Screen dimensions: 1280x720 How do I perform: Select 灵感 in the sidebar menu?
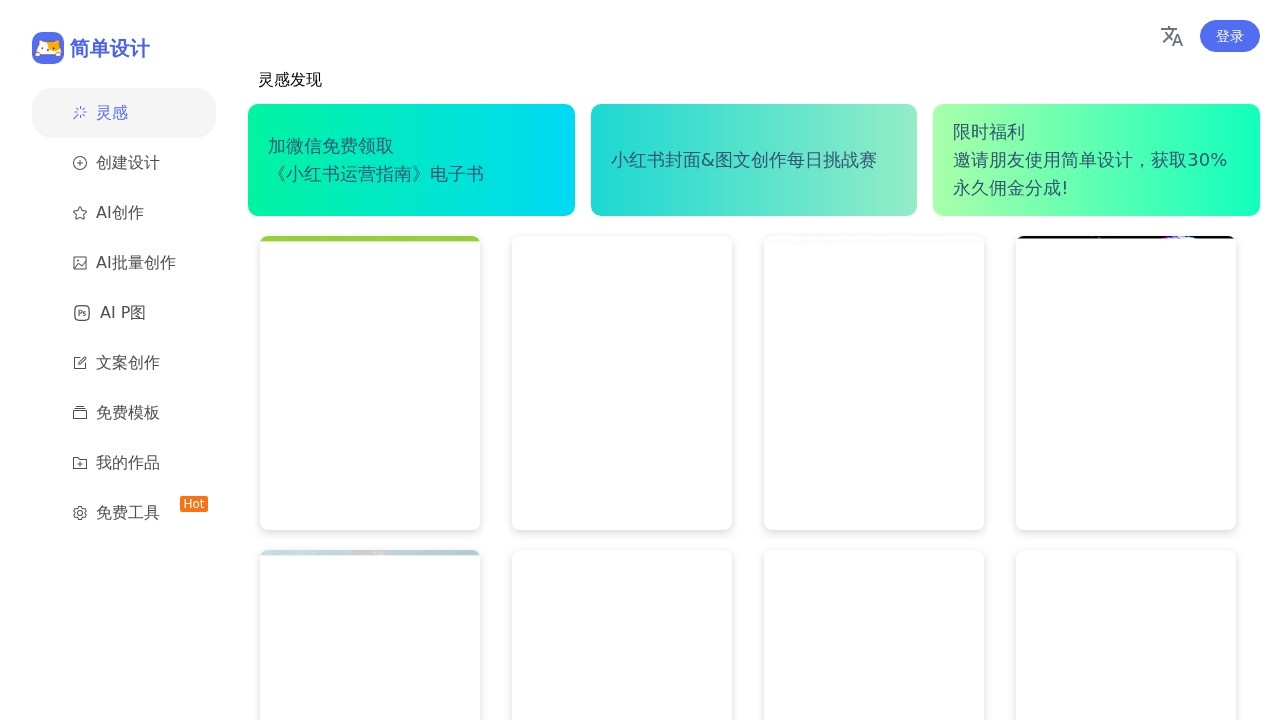click(x=112, y=113)
